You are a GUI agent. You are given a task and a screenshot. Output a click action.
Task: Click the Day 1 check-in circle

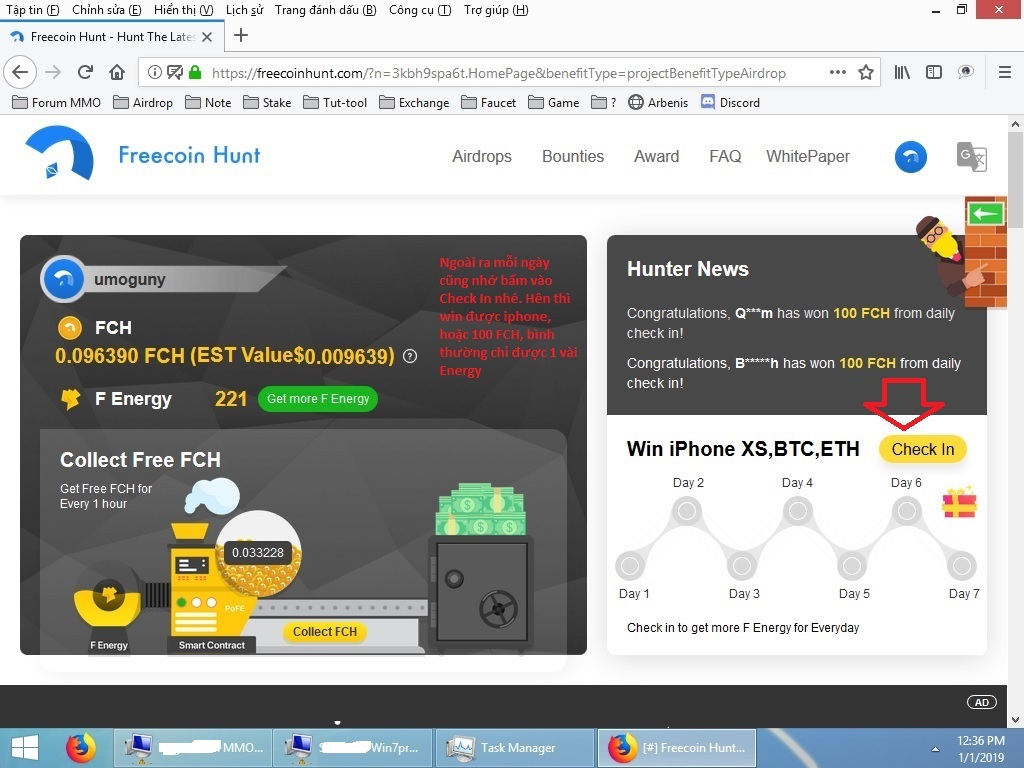pyautogui.click(x=630, y=566)
